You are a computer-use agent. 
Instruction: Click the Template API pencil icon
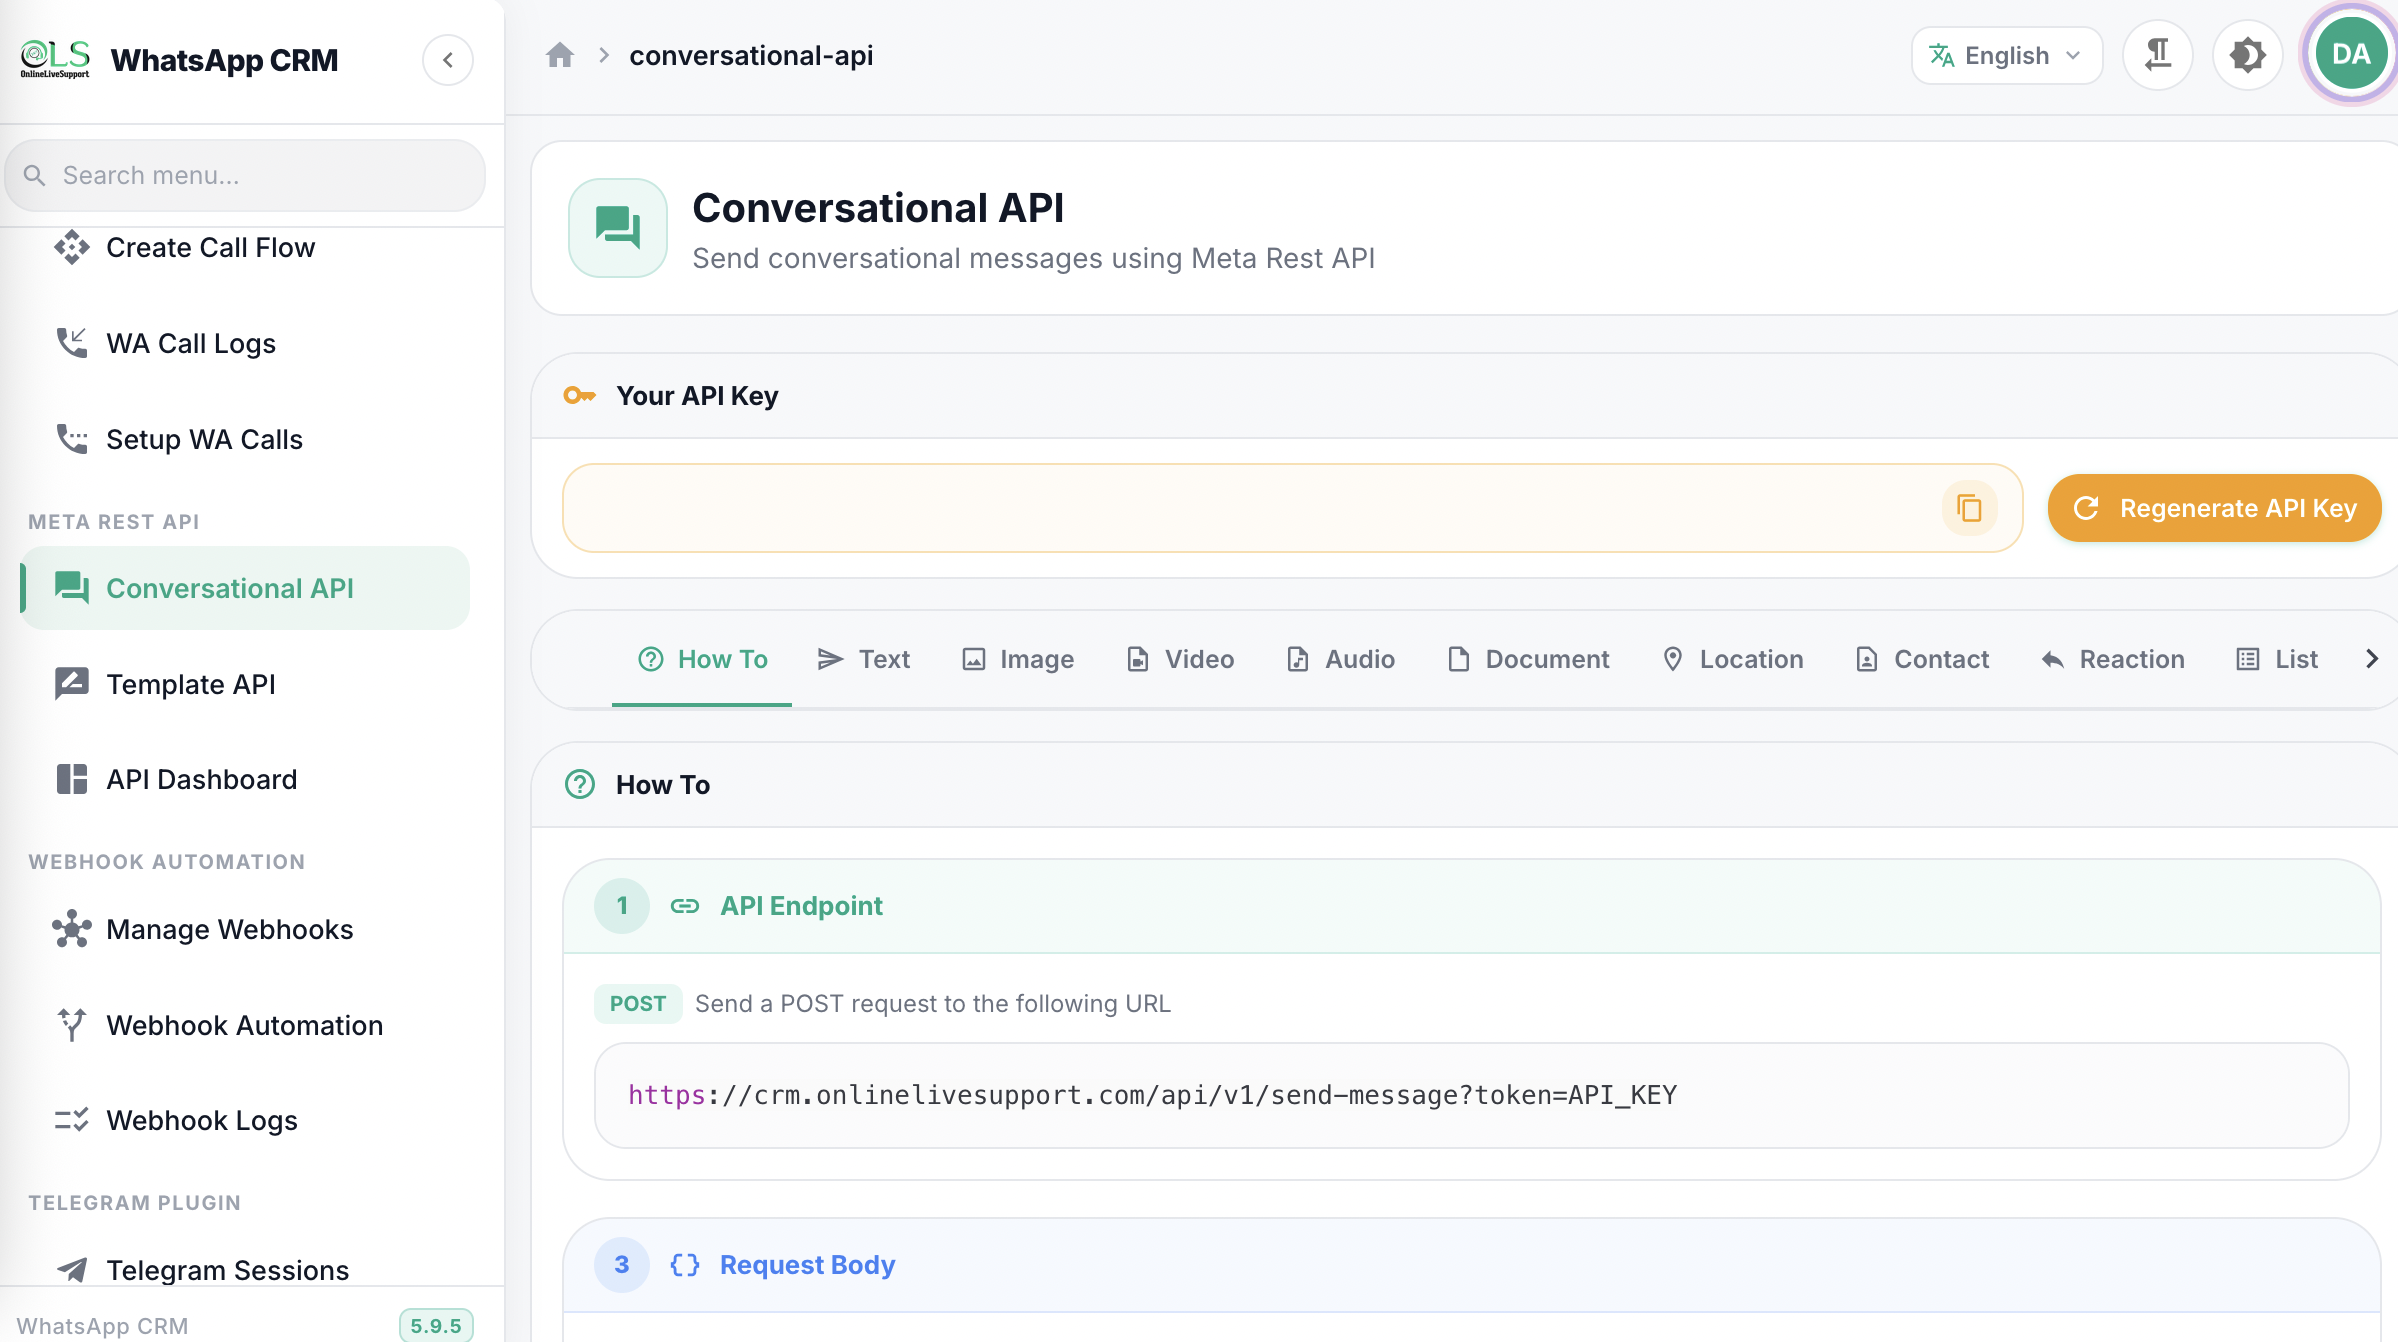pos(71,684)
